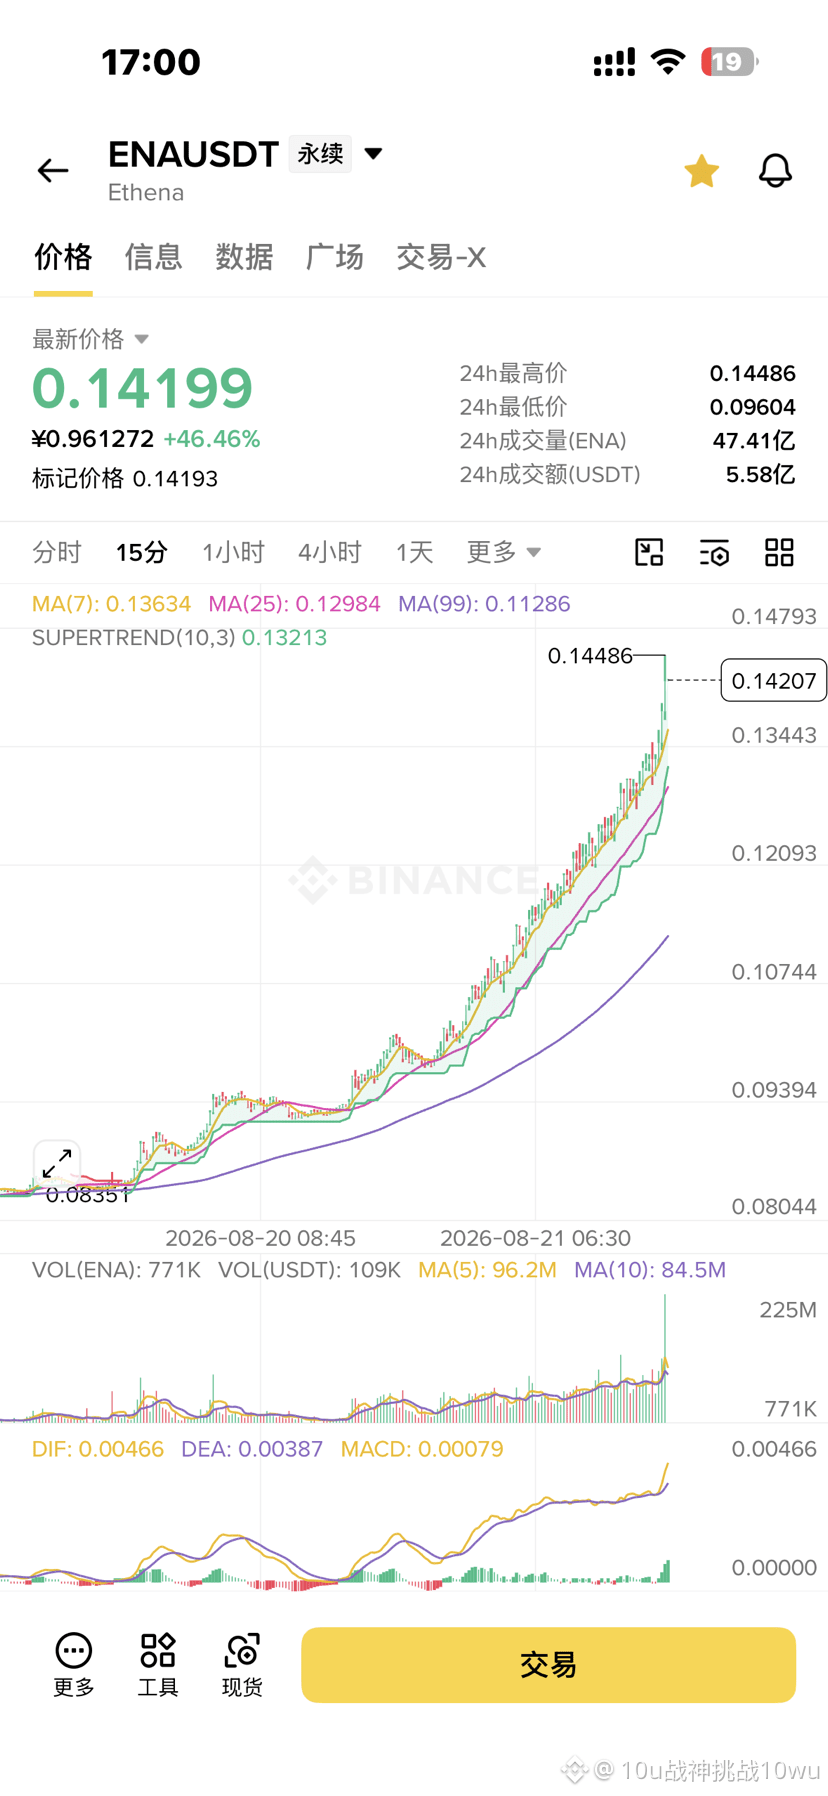Open the 更多 menu icon at bottom
This screenshot has height=1796, width=828.
(74, 1665)
